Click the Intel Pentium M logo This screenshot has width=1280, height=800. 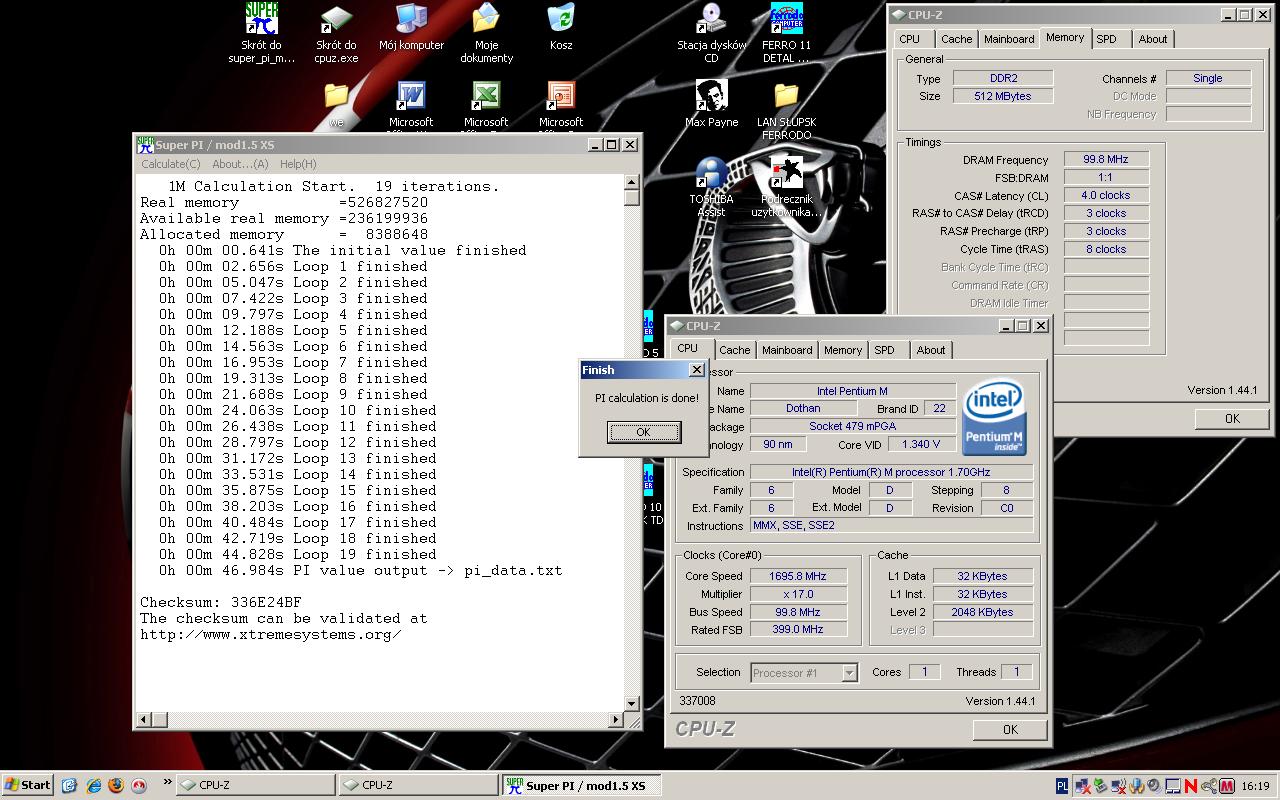pos(995,417)
